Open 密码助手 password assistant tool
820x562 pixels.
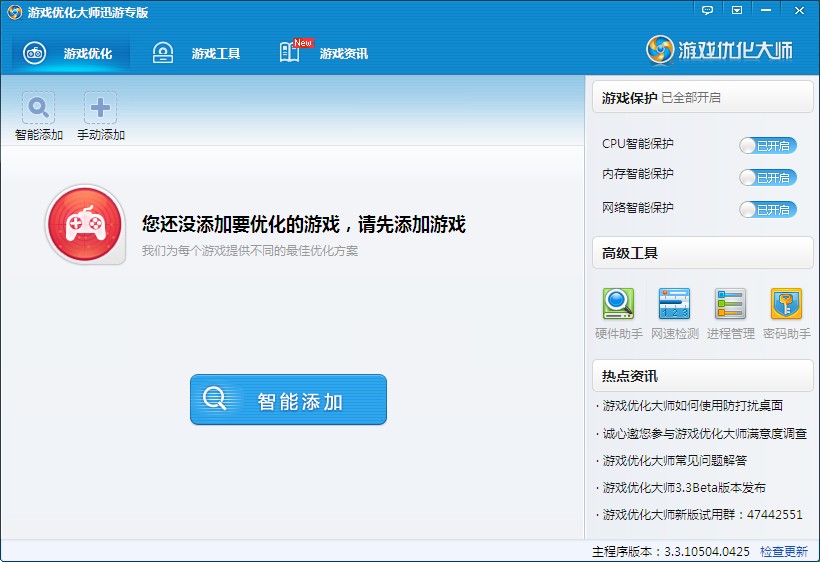(786, 304)
